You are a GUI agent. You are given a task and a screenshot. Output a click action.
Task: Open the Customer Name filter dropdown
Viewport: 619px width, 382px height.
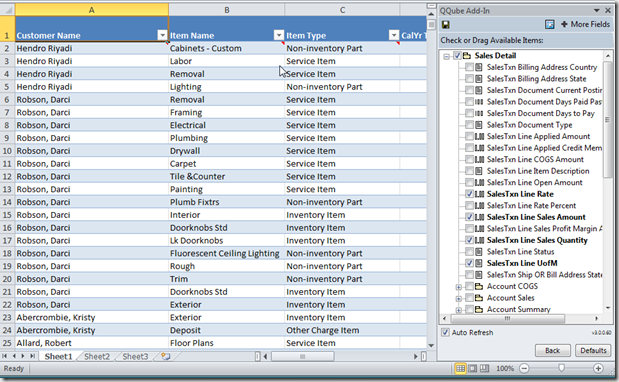point(162,36)
